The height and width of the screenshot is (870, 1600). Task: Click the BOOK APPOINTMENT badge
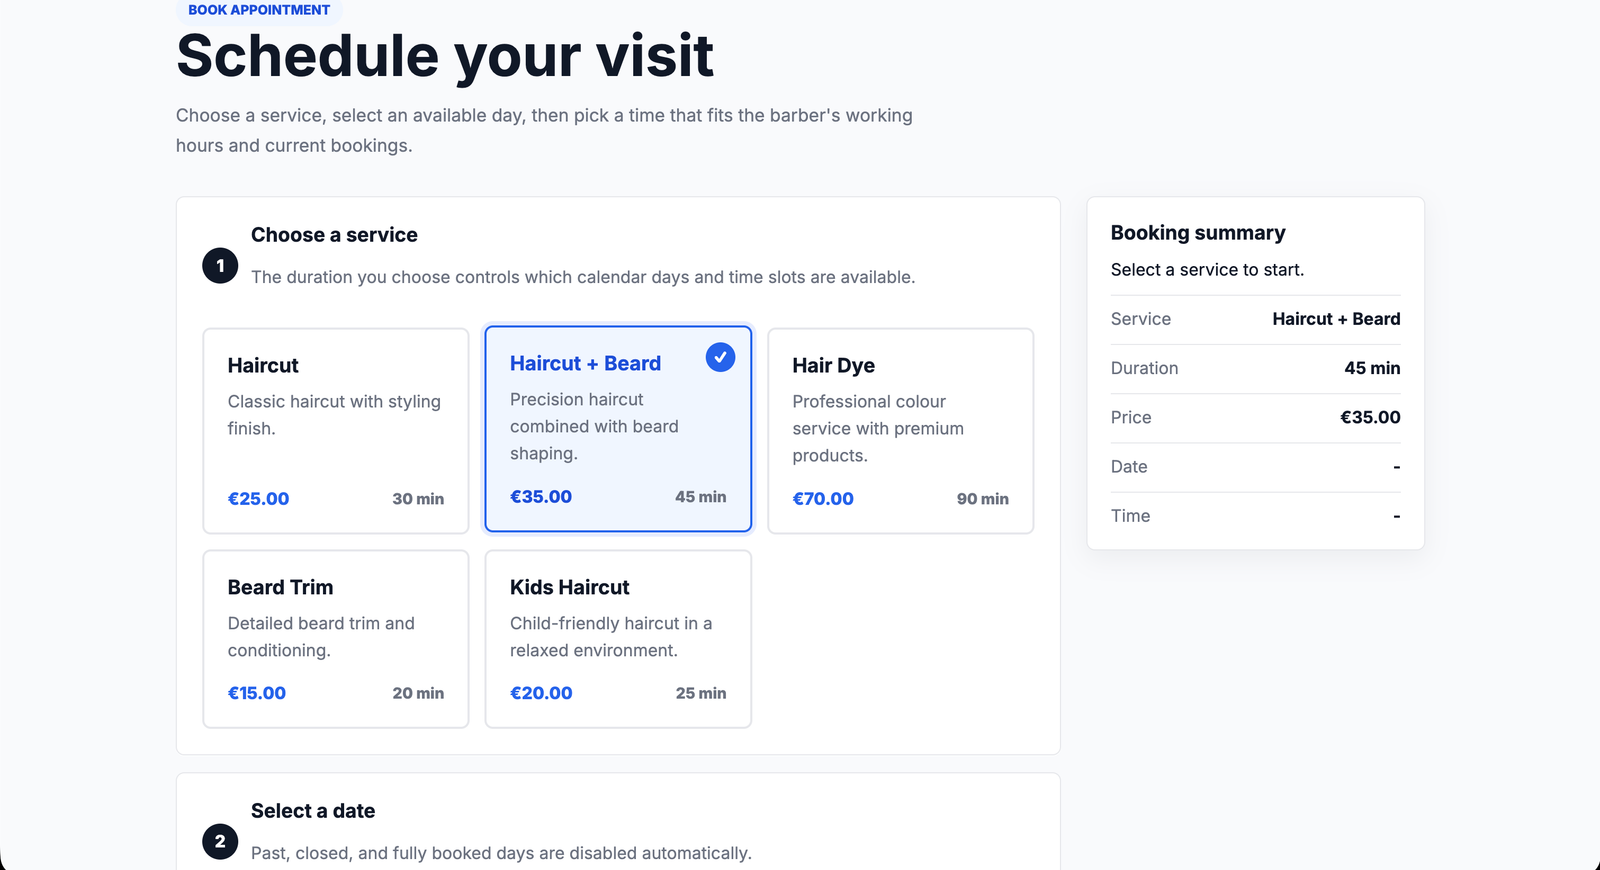259,10
